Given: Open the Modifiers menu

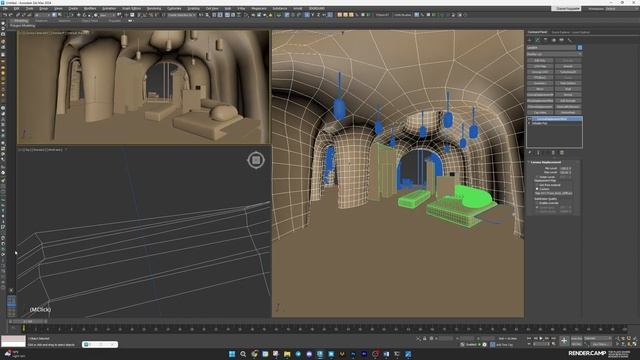Looking at the screenshot, I should (x=90, y=8).
